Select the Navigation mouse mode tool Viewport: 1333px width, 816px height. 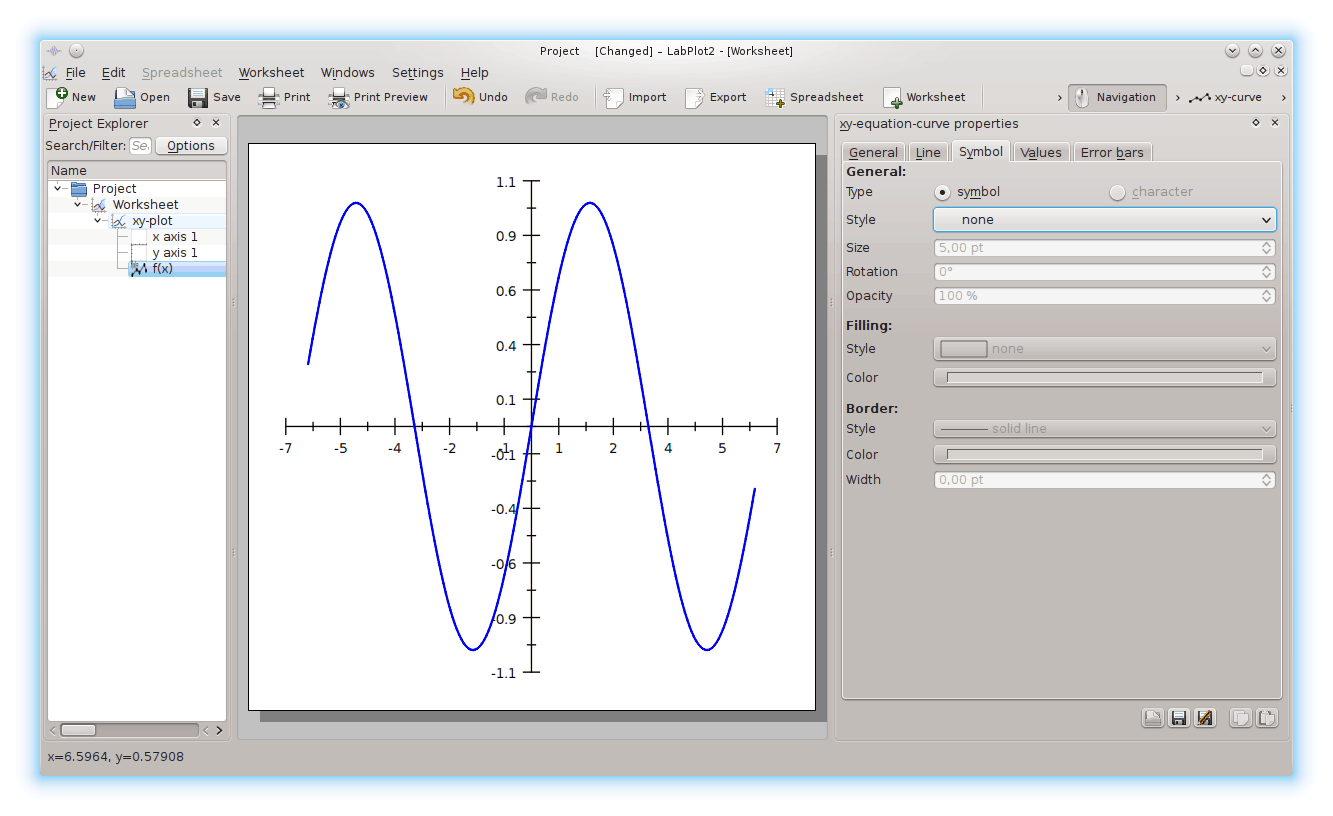click(x=1117, y=97)
